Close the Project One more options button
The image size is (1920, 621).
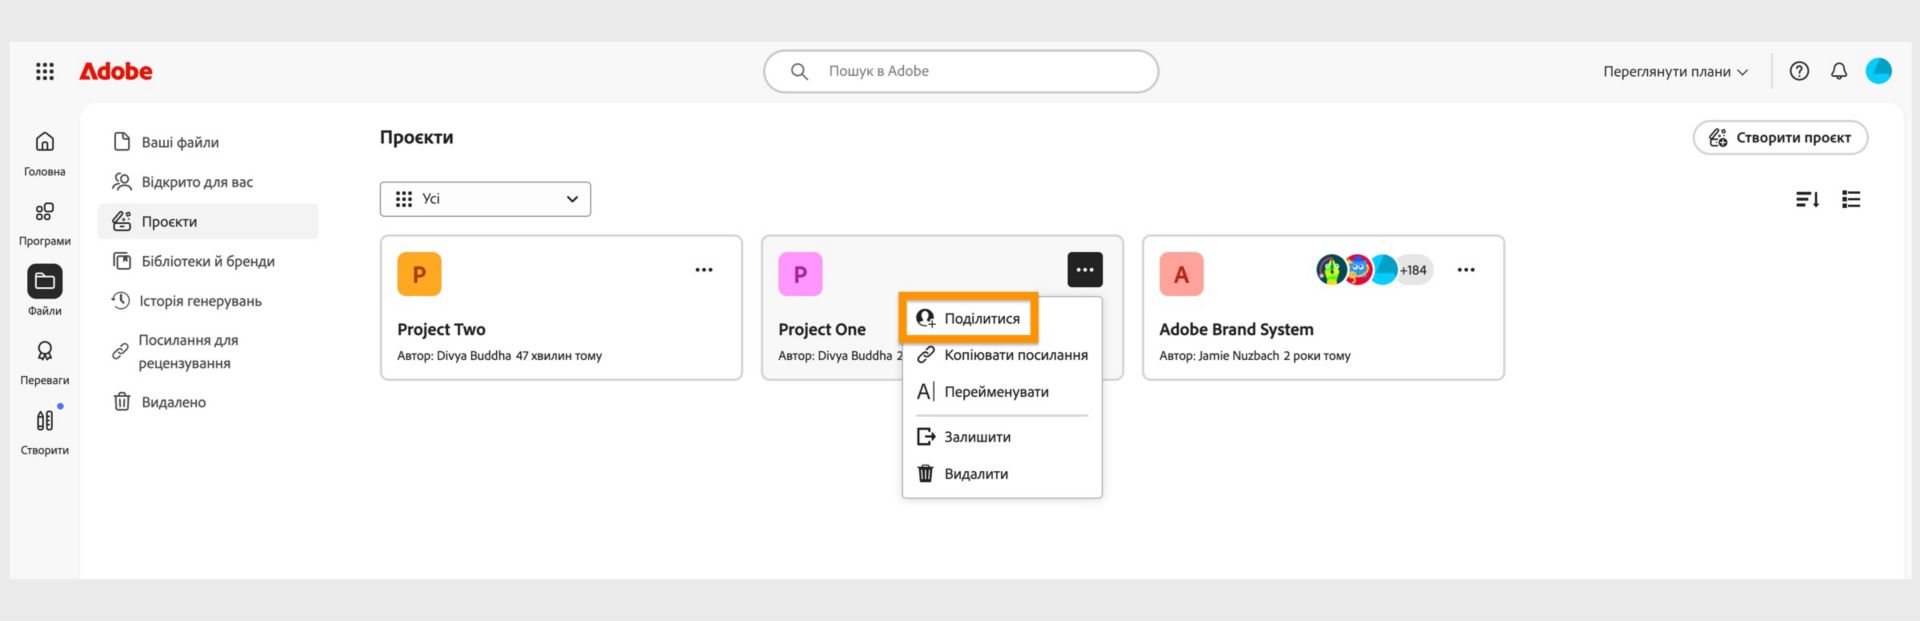[x=1085, y=270]
